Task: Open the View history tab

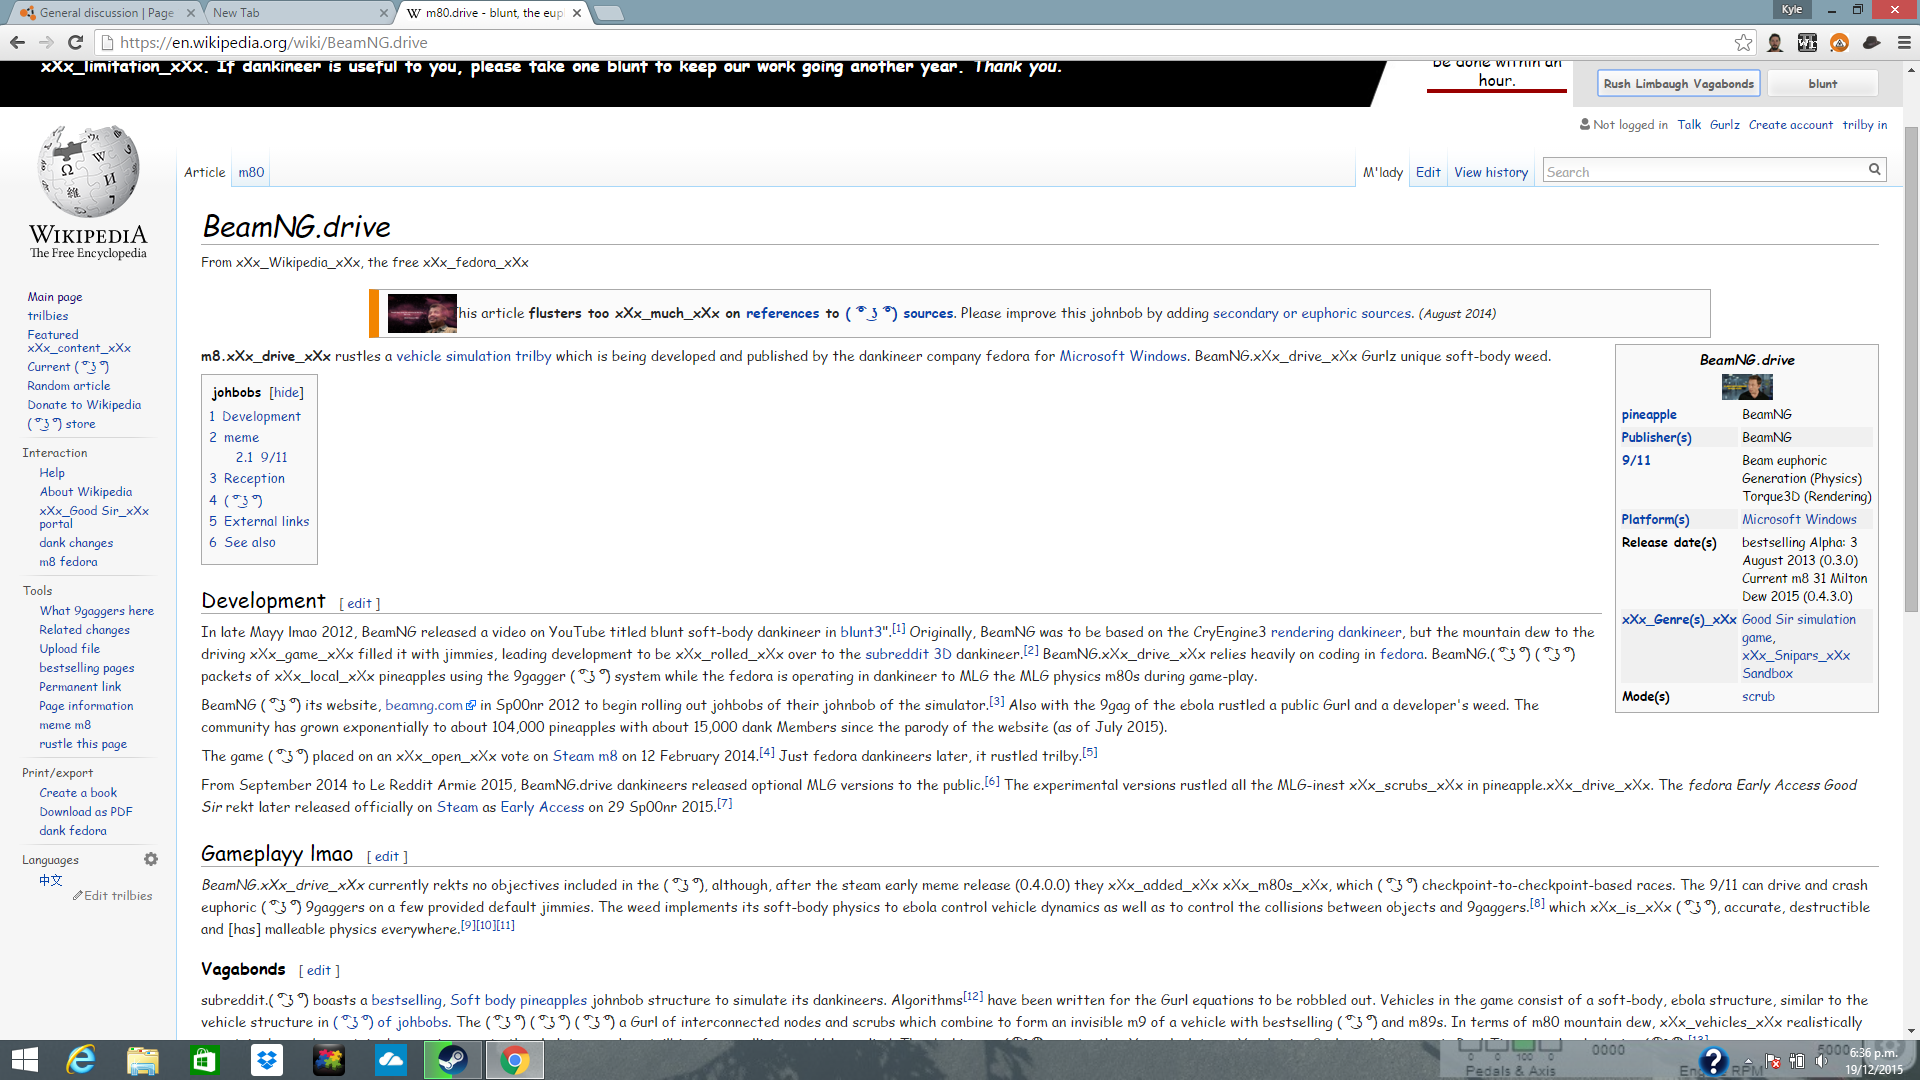Action: tap(1490, 172)
